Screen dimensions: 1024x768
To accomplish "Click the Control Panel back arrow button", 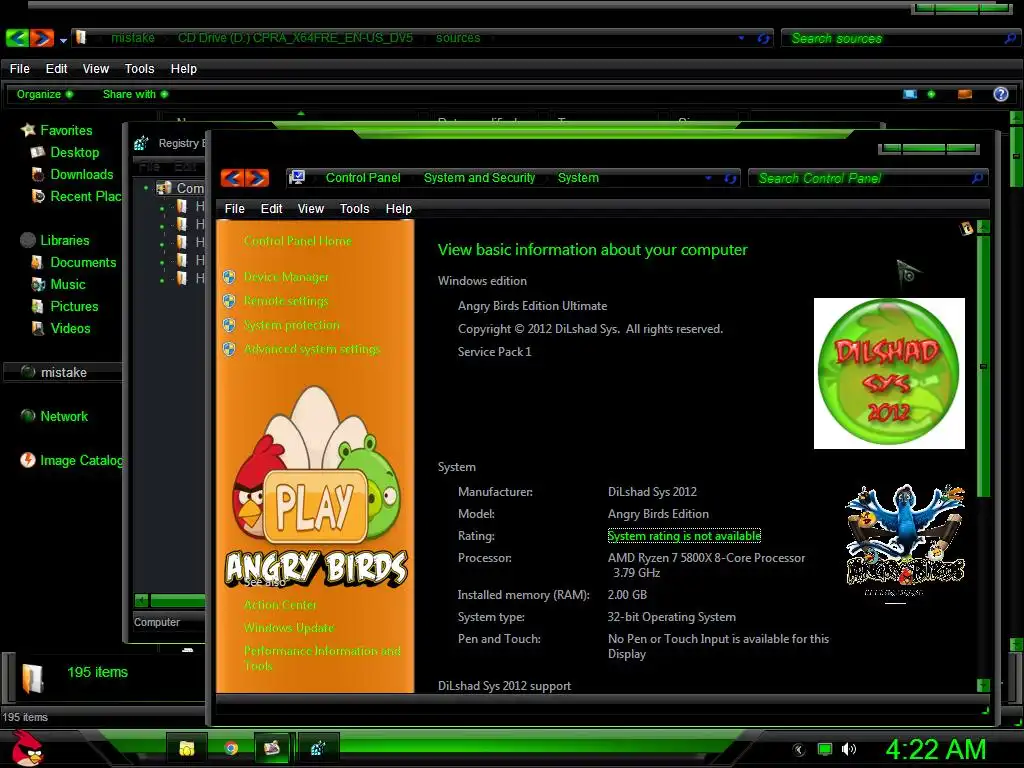I will pyautogui.click(x=232, y=178).
